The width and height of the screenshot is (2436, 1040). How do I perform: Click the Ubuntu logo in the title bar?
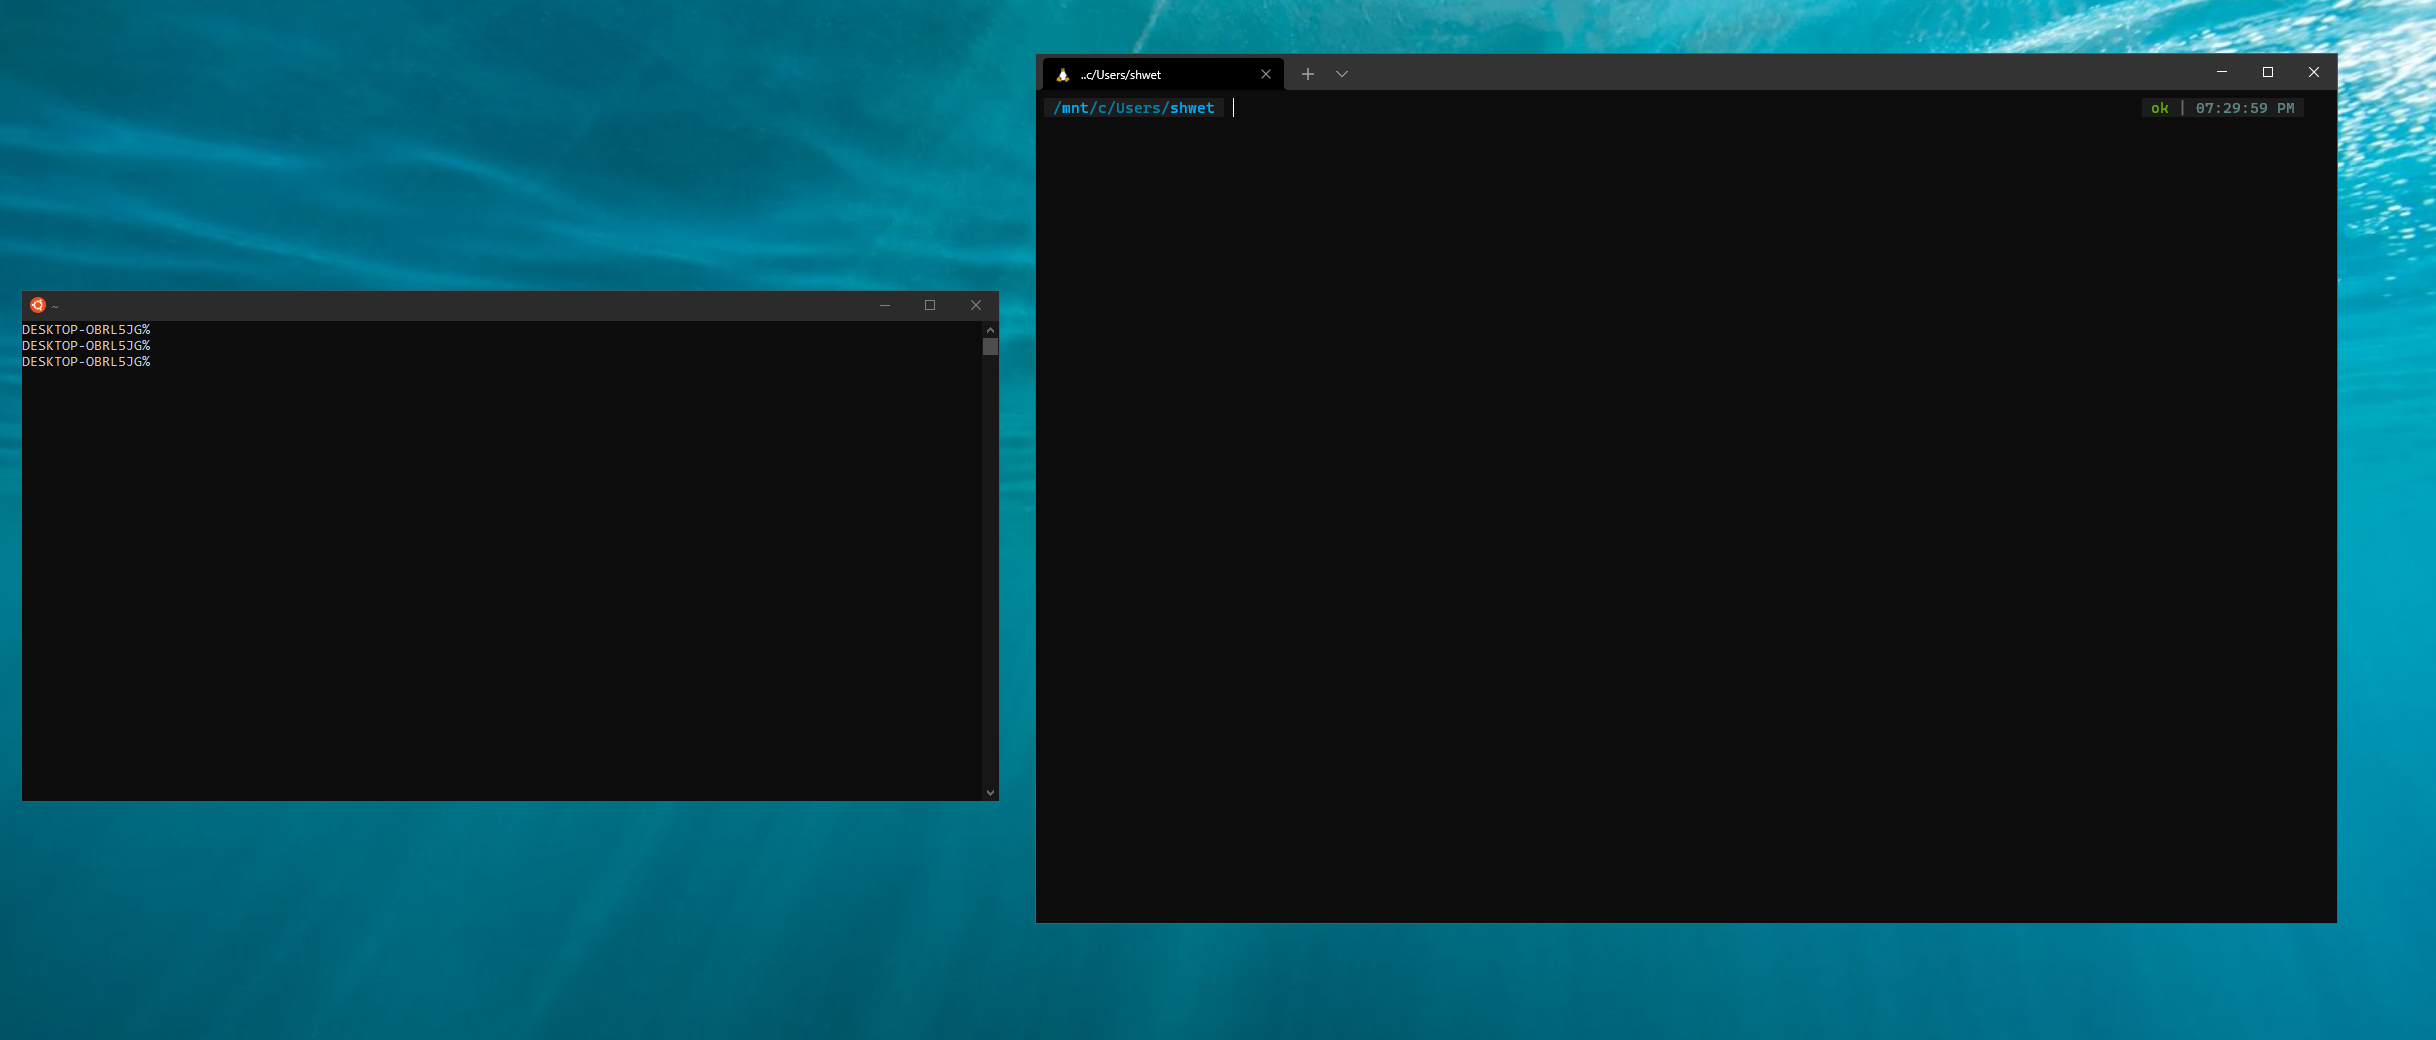[38, 305]
